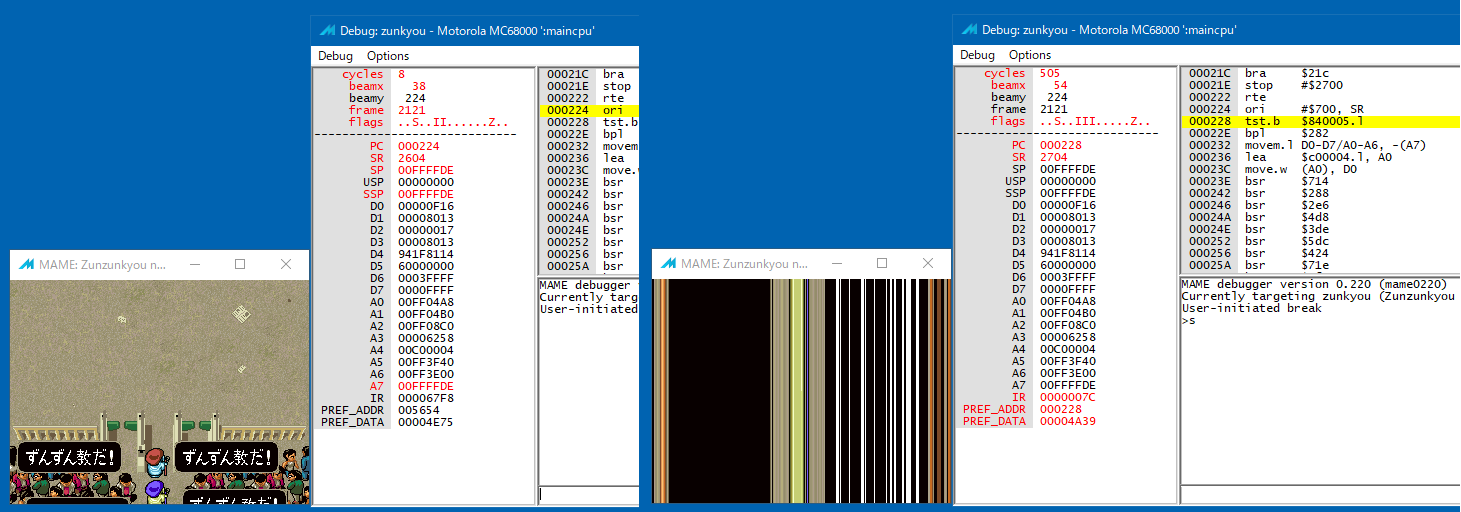Click MAME logo icon in right debugger title bar
Image resolution: width=1461 pixels, height=512 pixels.
coord(969,30)
